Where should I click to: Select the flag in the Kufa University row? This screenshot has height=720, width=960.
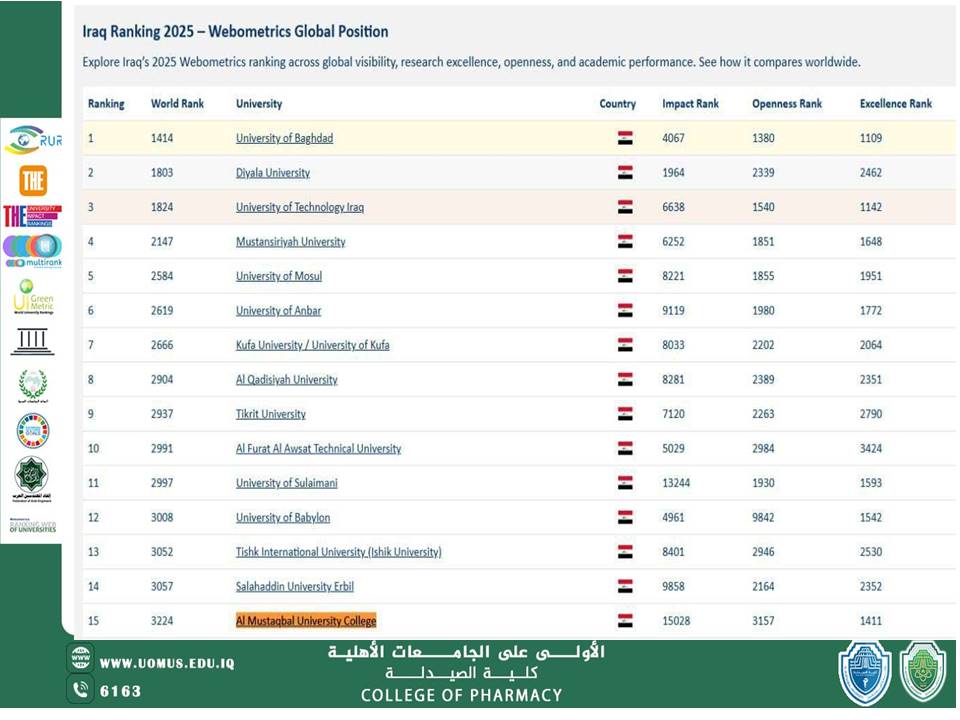click(x=624, y=345)
